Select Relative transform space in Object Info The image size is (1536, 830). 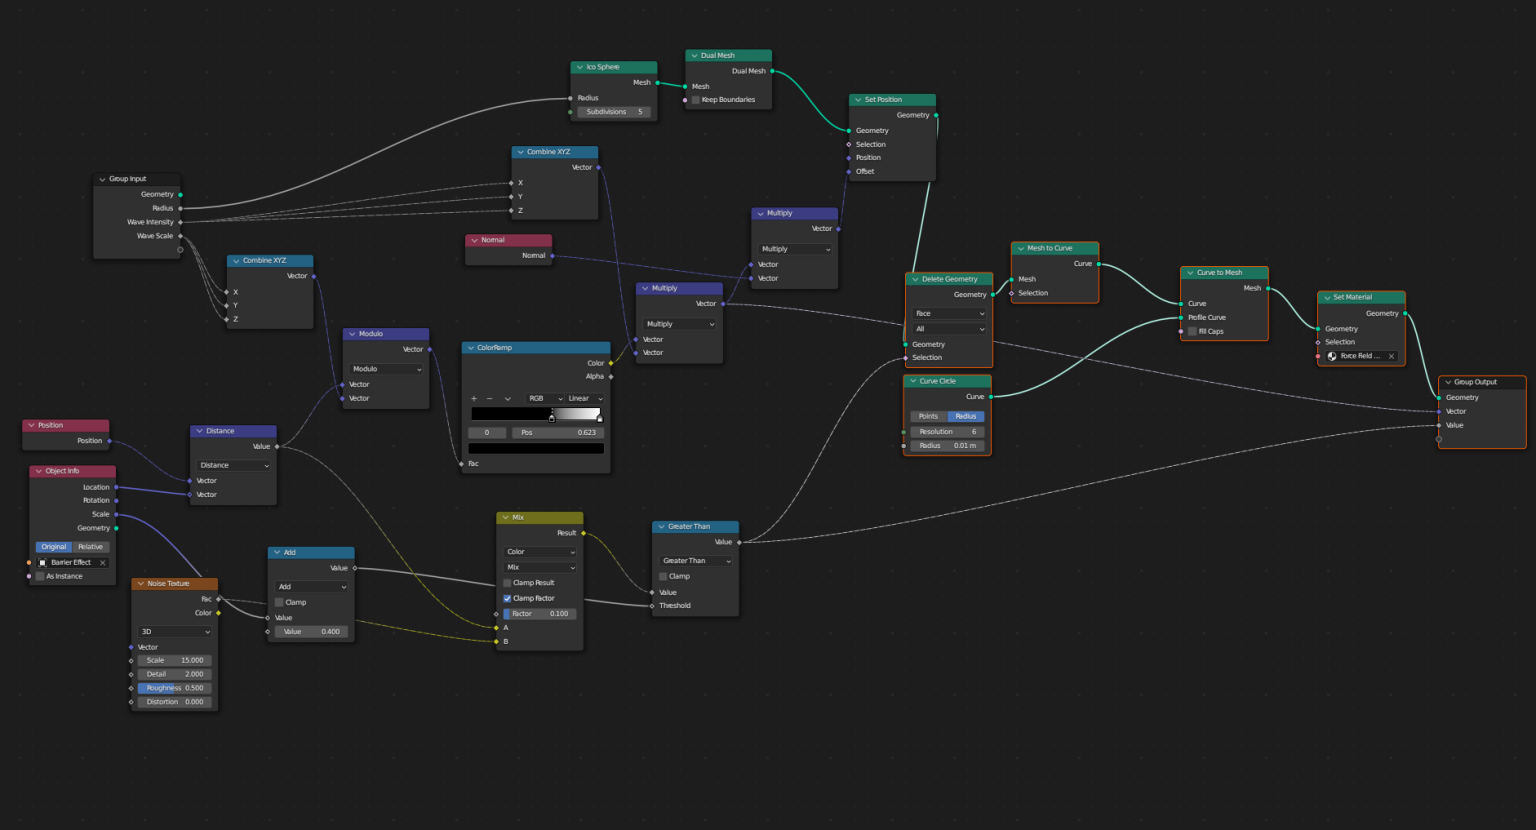(91, 547)
